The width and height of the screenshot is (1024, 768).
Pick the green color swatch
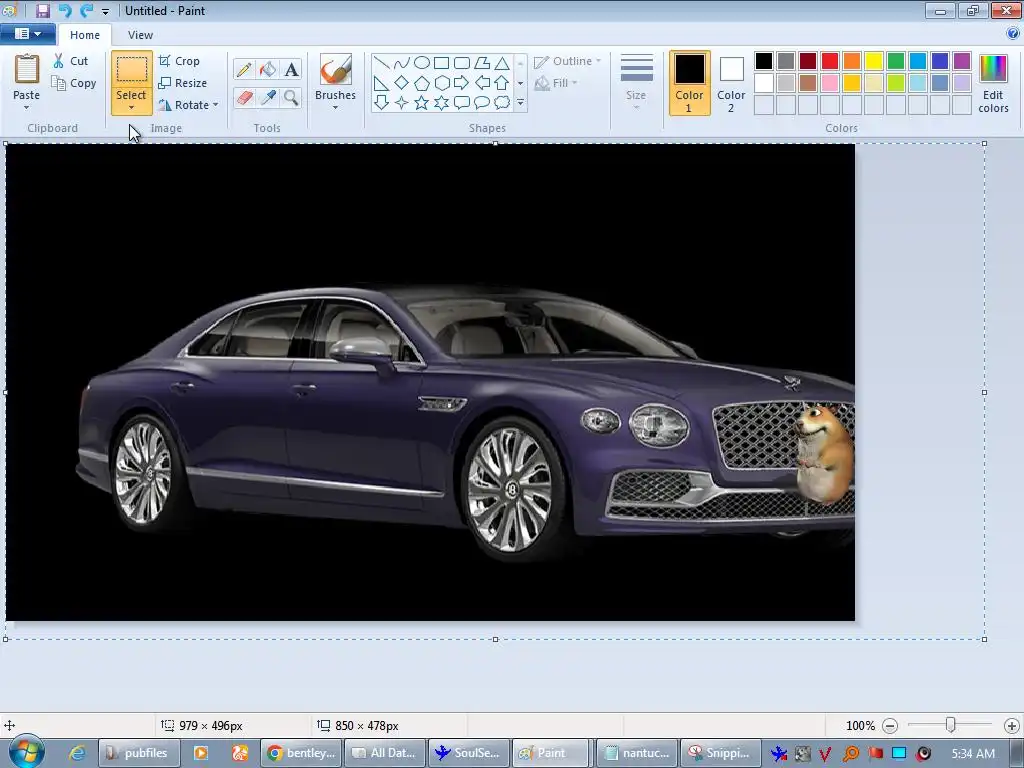(896, 61)
